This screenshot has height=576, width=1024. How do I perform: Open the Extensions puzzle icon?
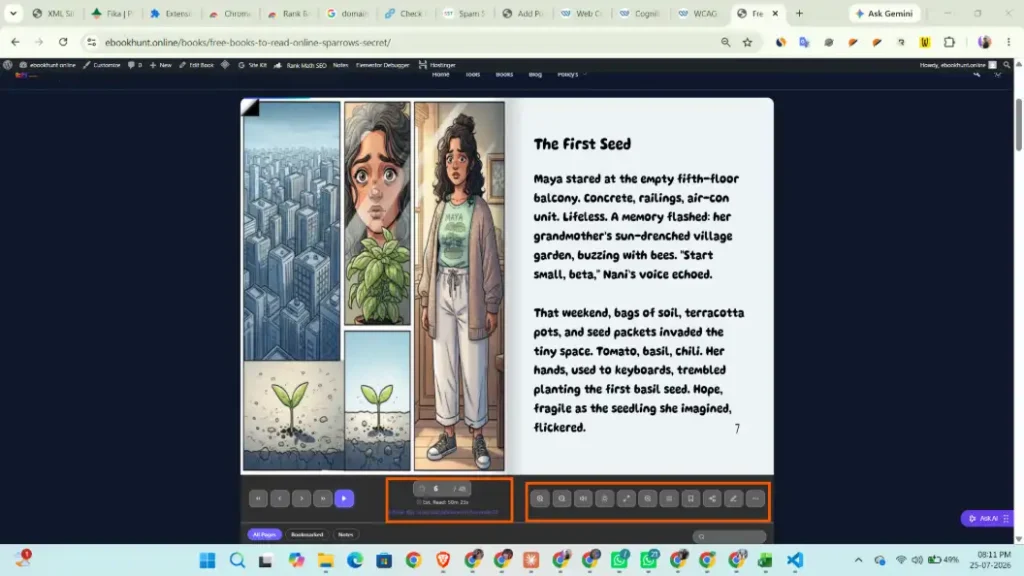tap(949, 42)
